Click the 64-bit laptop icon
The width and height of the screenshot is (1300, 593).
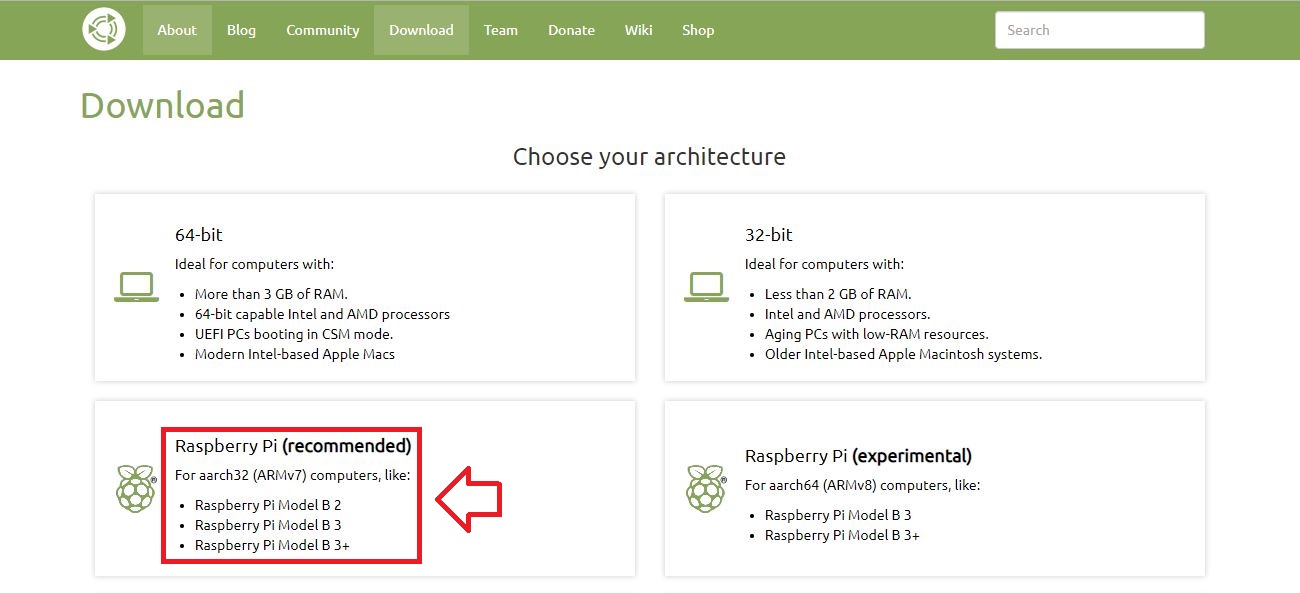pyautogui.click(x=136, y=287)
